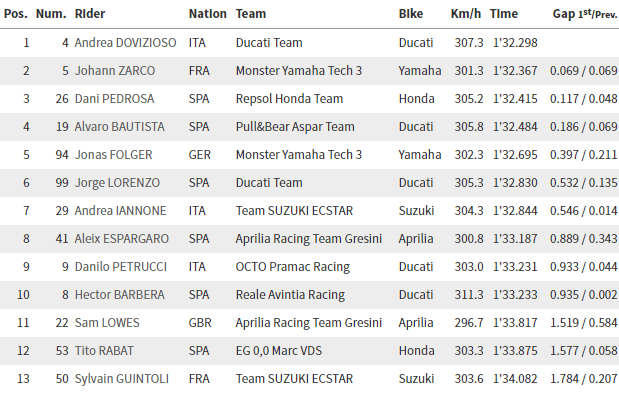Select the Gap 1st/Prev. column header
This screenshot has height=393, width=619.
pyautogui.click(x=585, y=14)
